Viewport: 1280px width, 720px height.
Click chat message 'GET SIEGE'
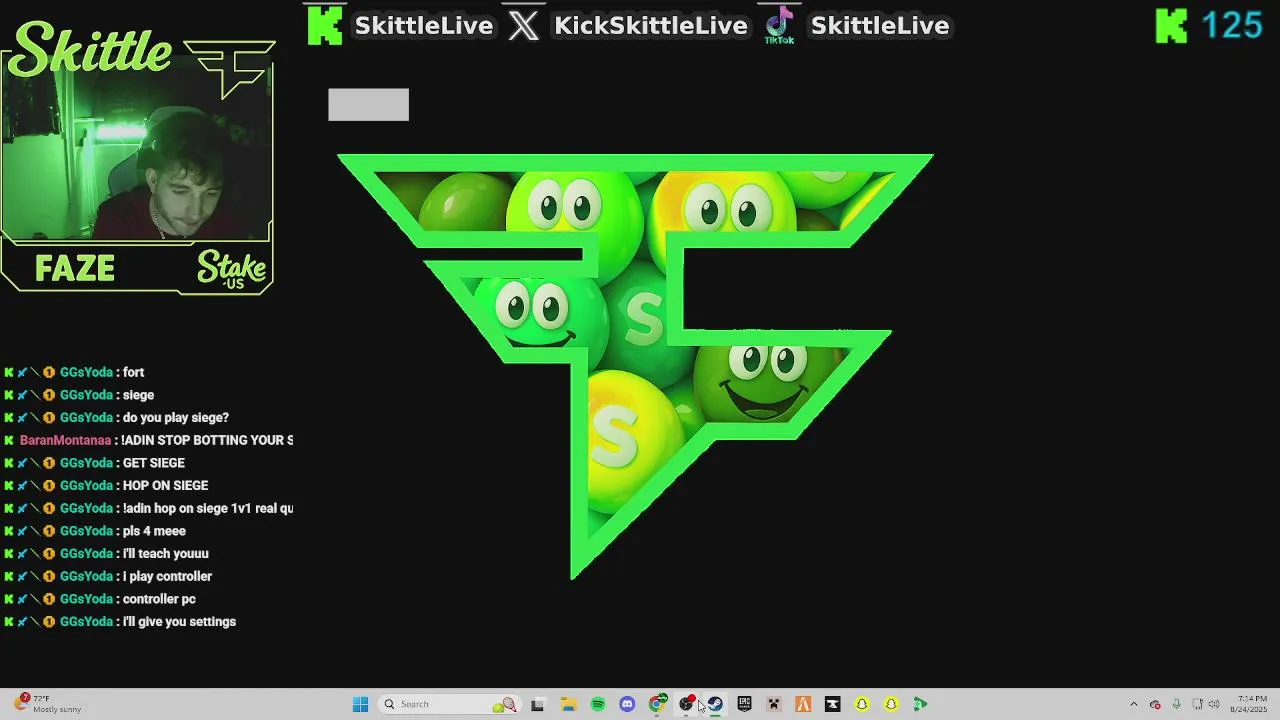[x=154, y=463]
